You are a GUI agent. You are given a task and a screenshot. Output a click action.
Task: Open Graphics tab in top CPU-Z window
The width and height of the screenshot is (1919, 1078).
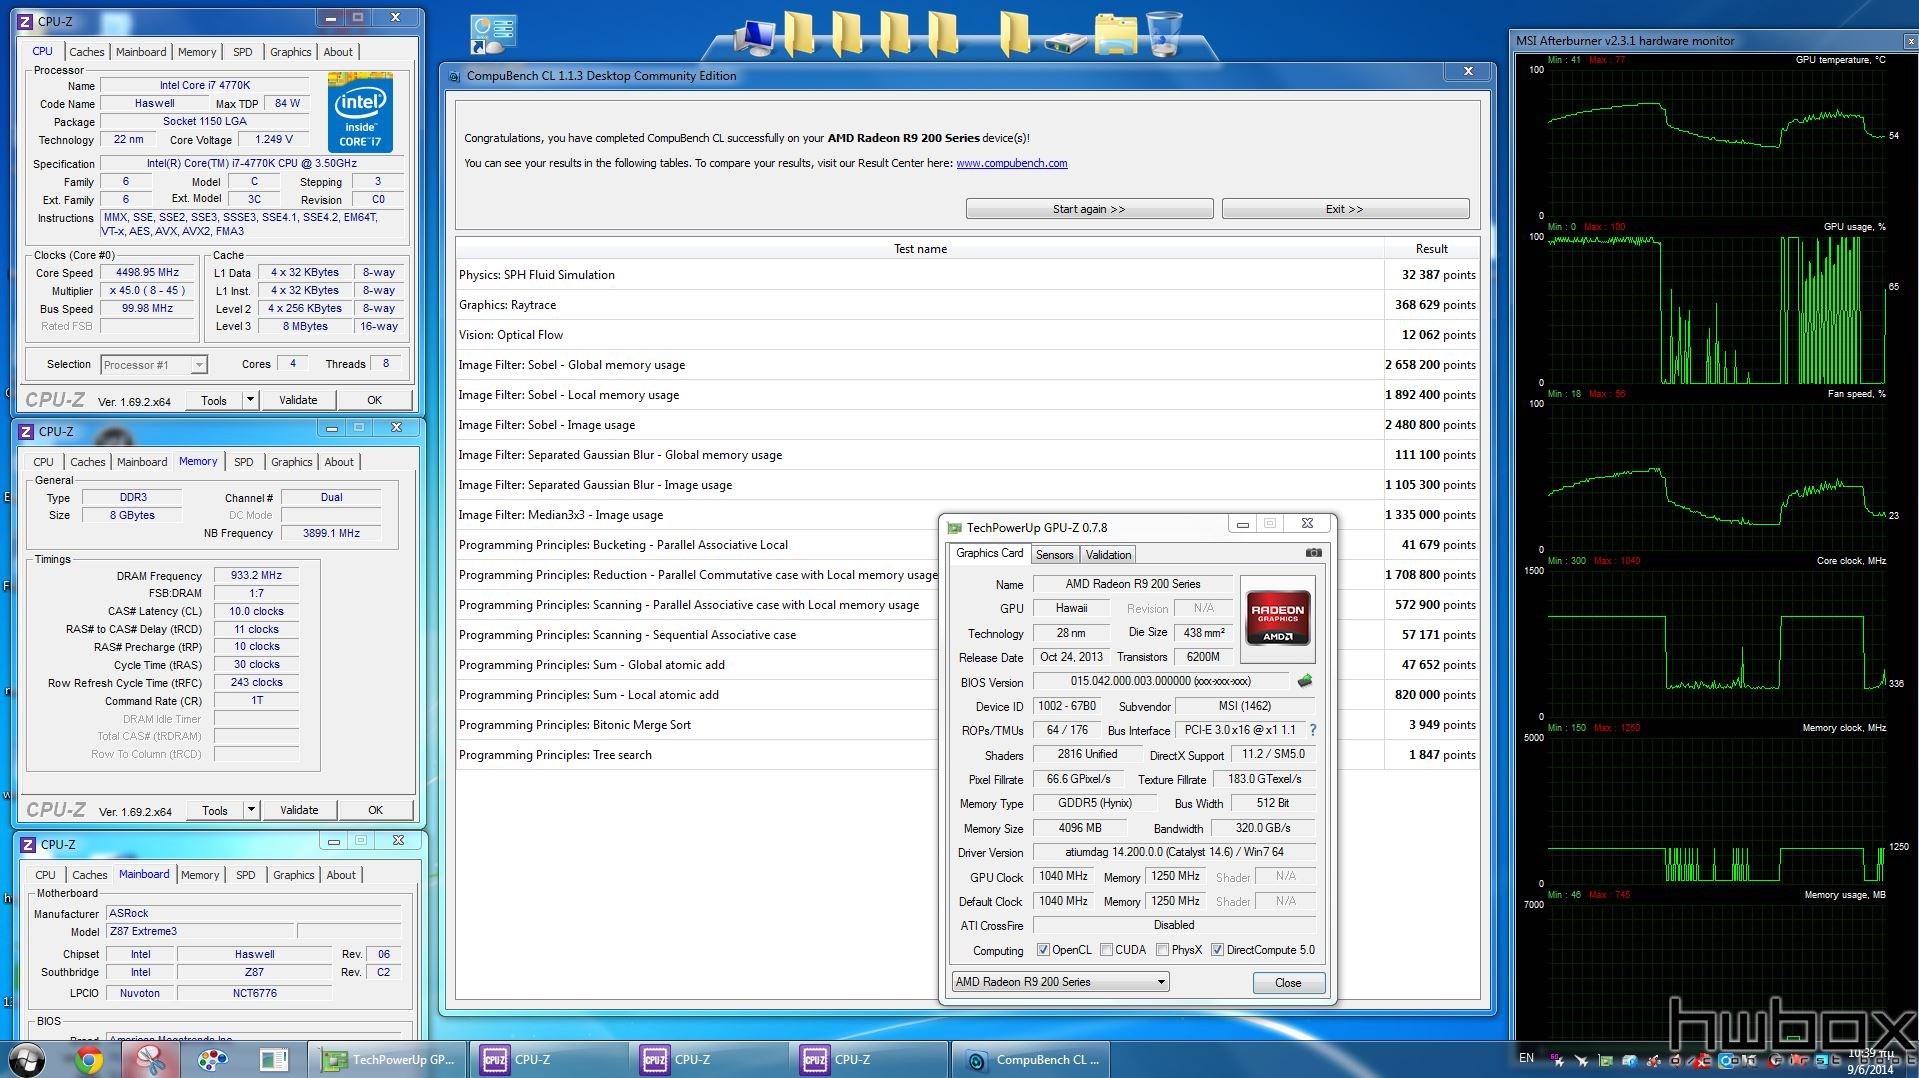[291, 52]
